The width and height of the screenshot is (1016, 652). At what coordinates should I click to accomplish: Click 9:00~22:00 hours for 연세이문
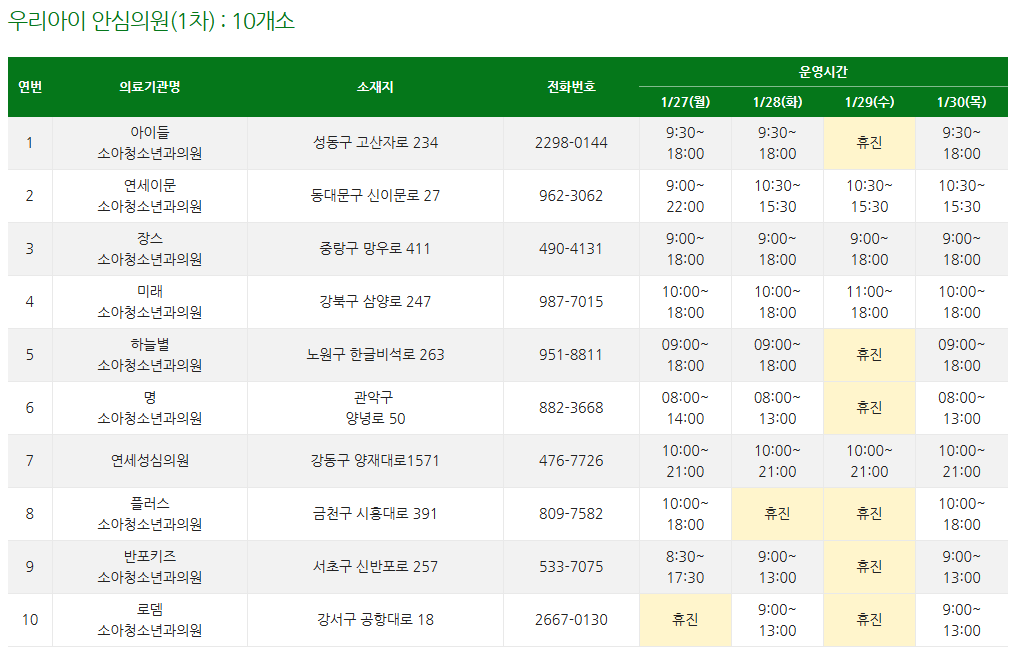click(685, 196)
